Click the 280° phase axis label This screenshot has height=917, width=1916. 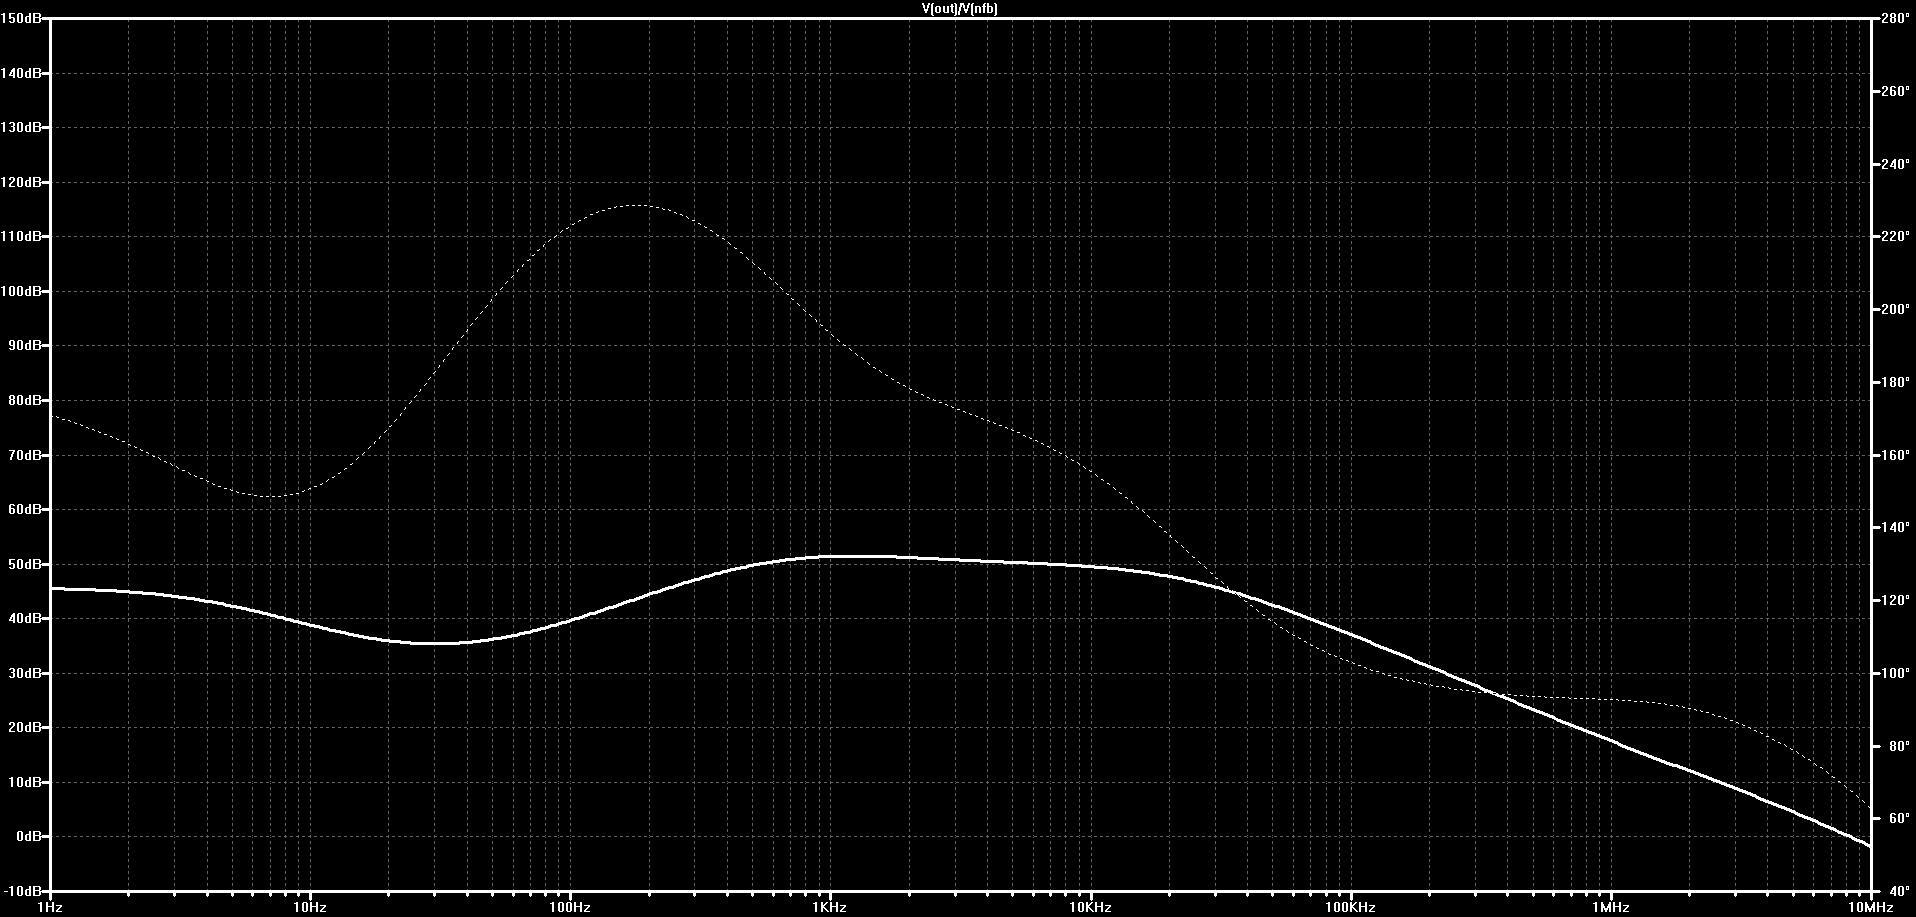click(x=1895, y=18)
